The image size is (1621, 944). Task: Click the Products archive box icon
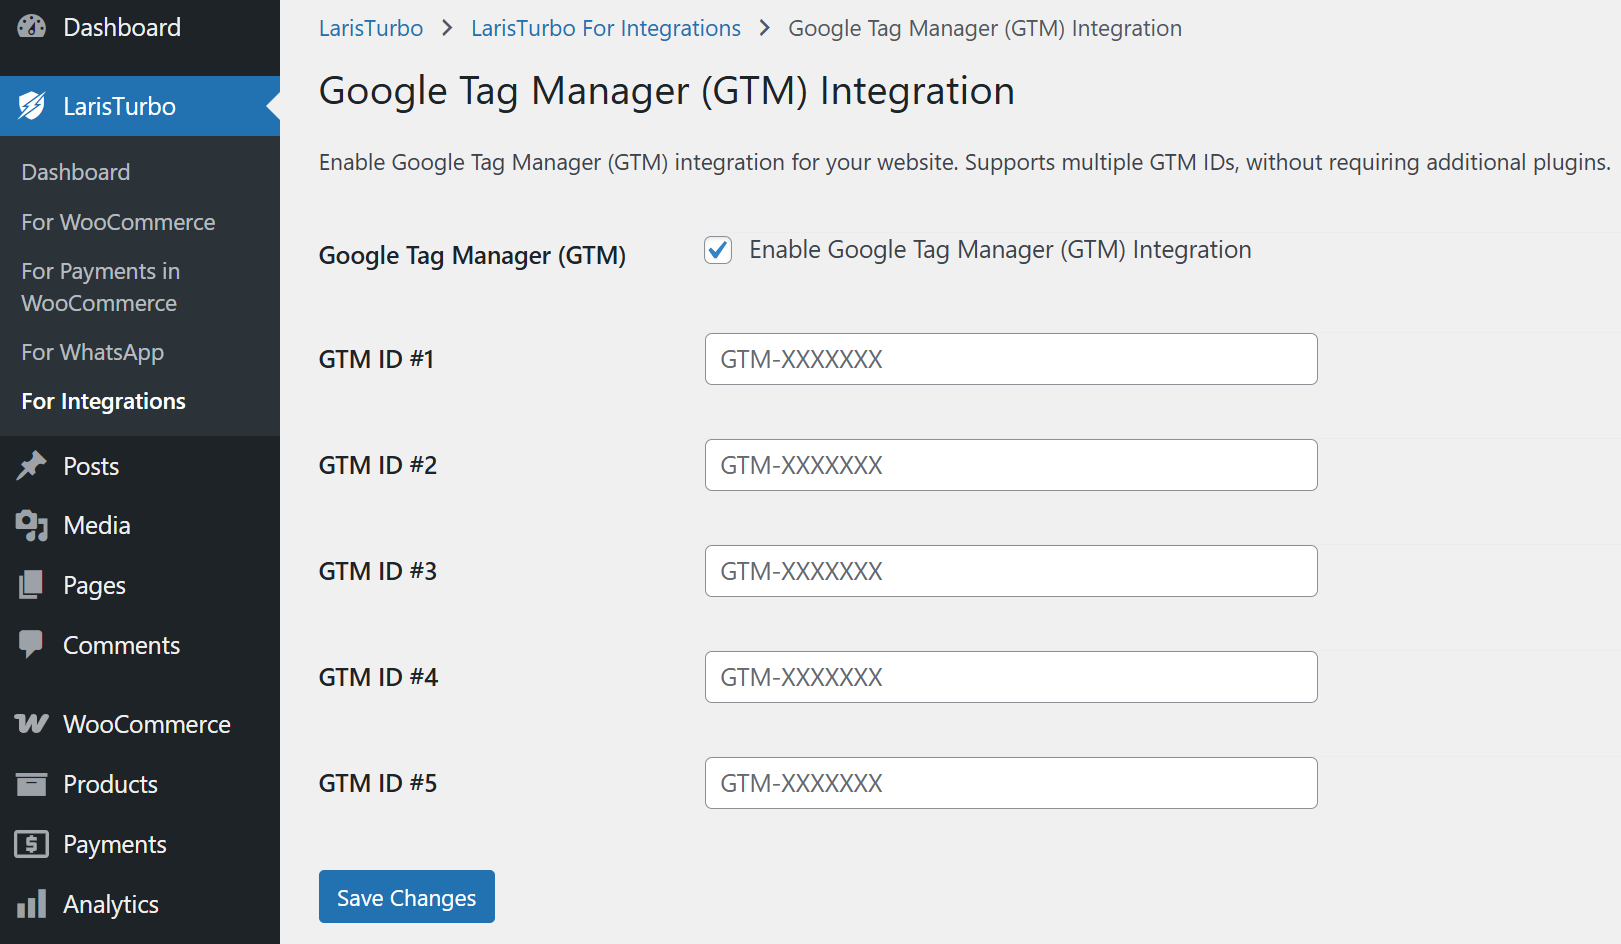32,784
